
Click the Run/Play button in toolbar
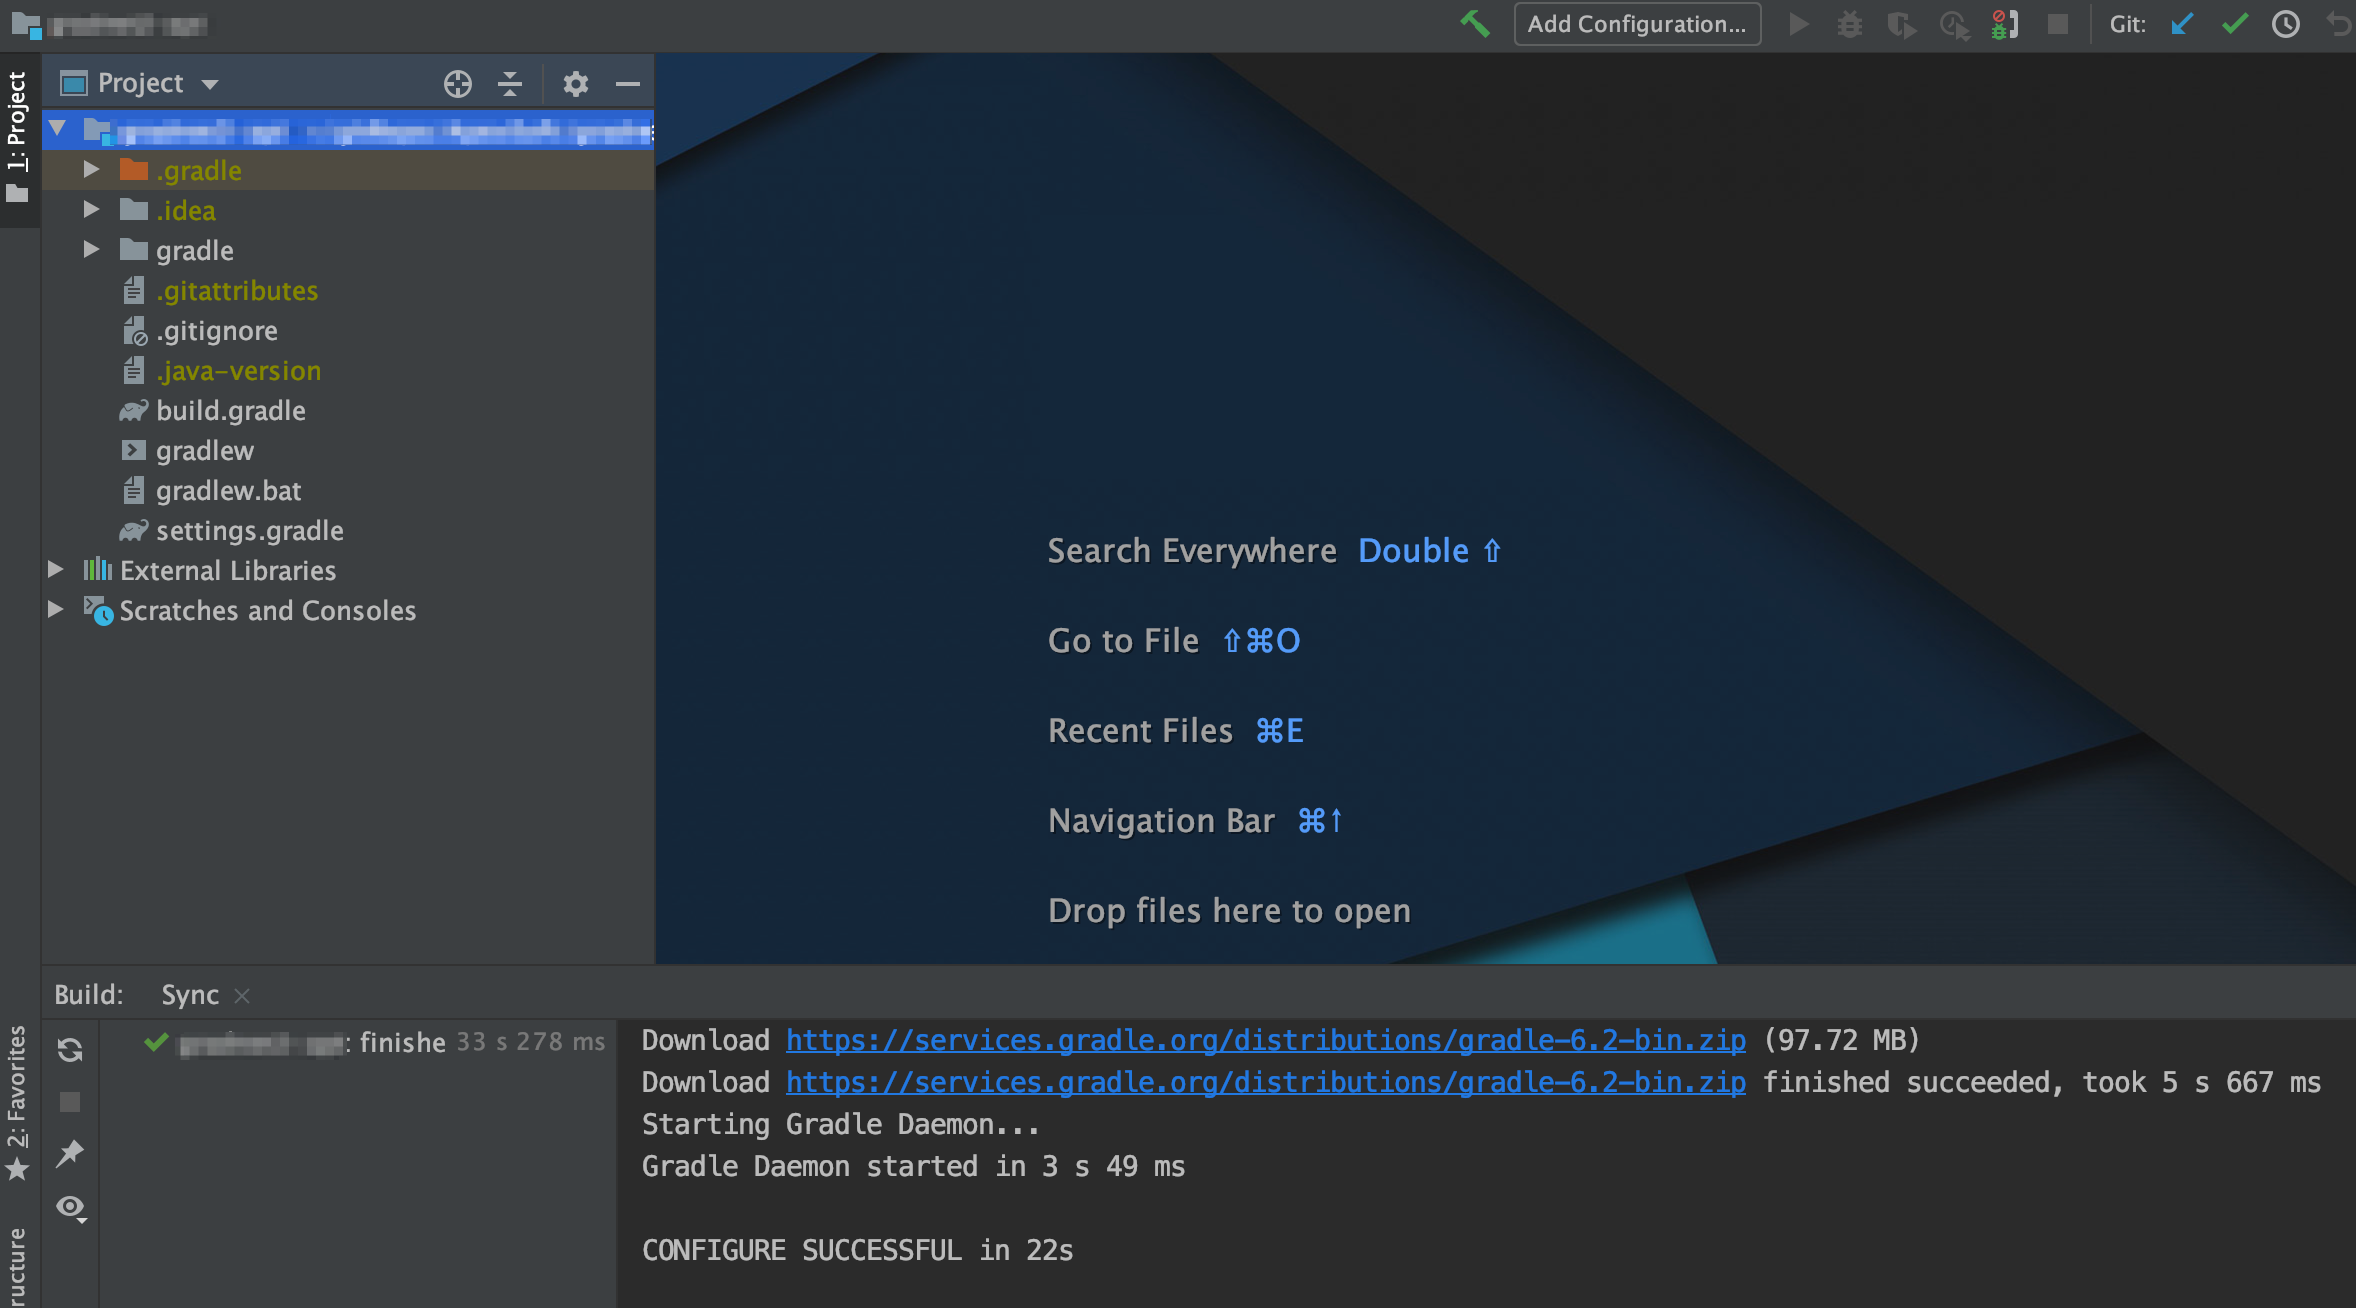point(1797,24)
